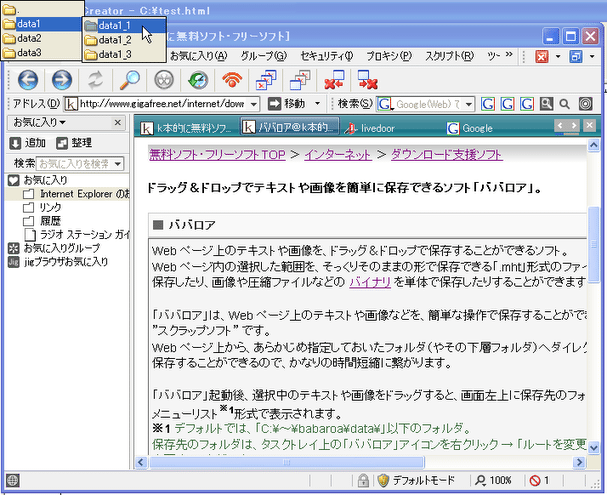
Task: Open the address bar dropdown arrow
Action: [254, 104]
